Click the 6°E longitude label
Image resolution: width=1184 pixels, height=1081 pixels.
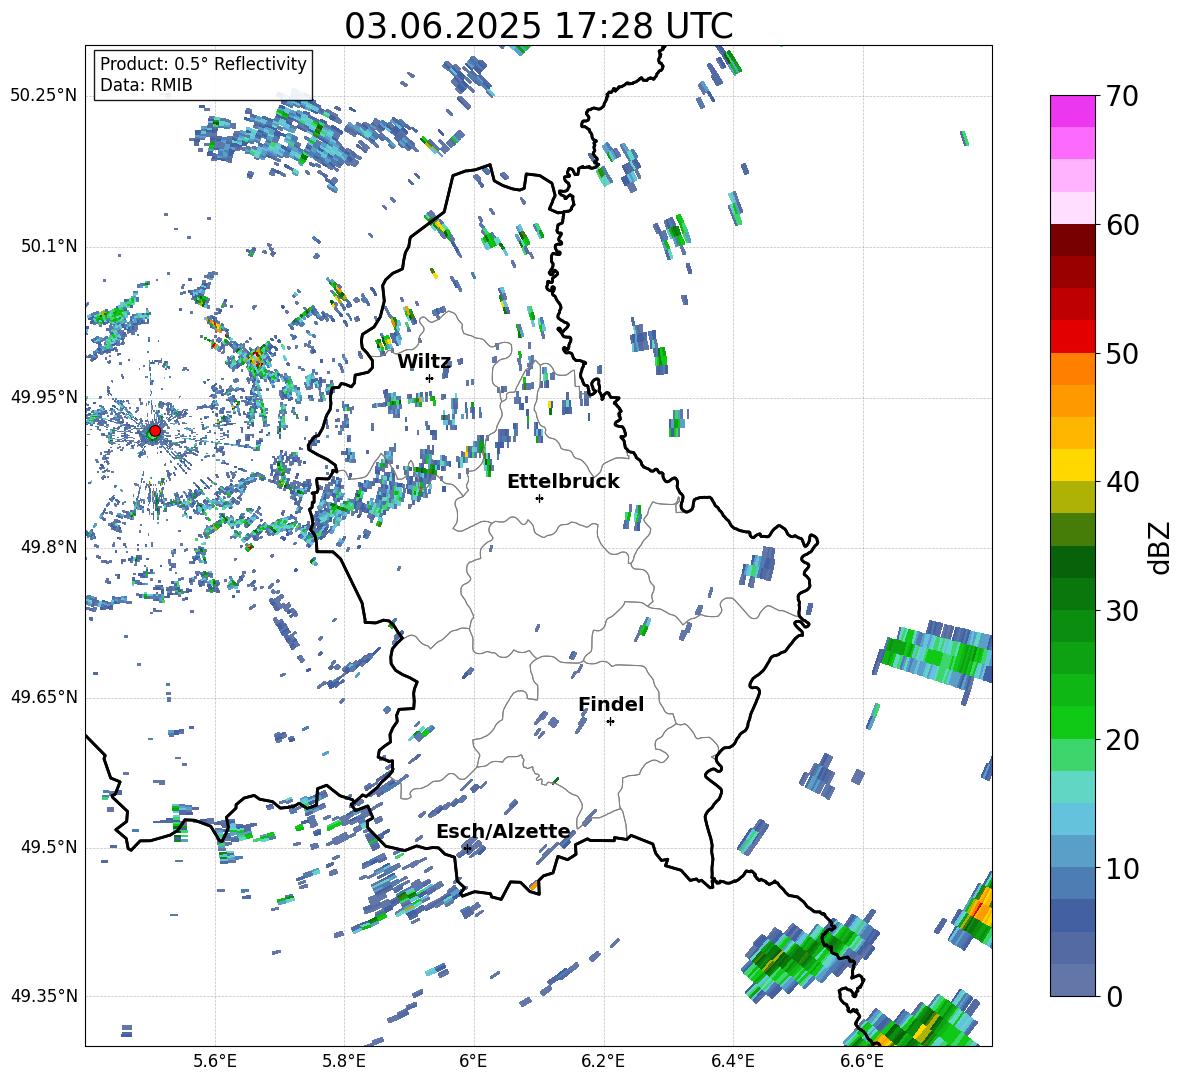coord(473,1061)
